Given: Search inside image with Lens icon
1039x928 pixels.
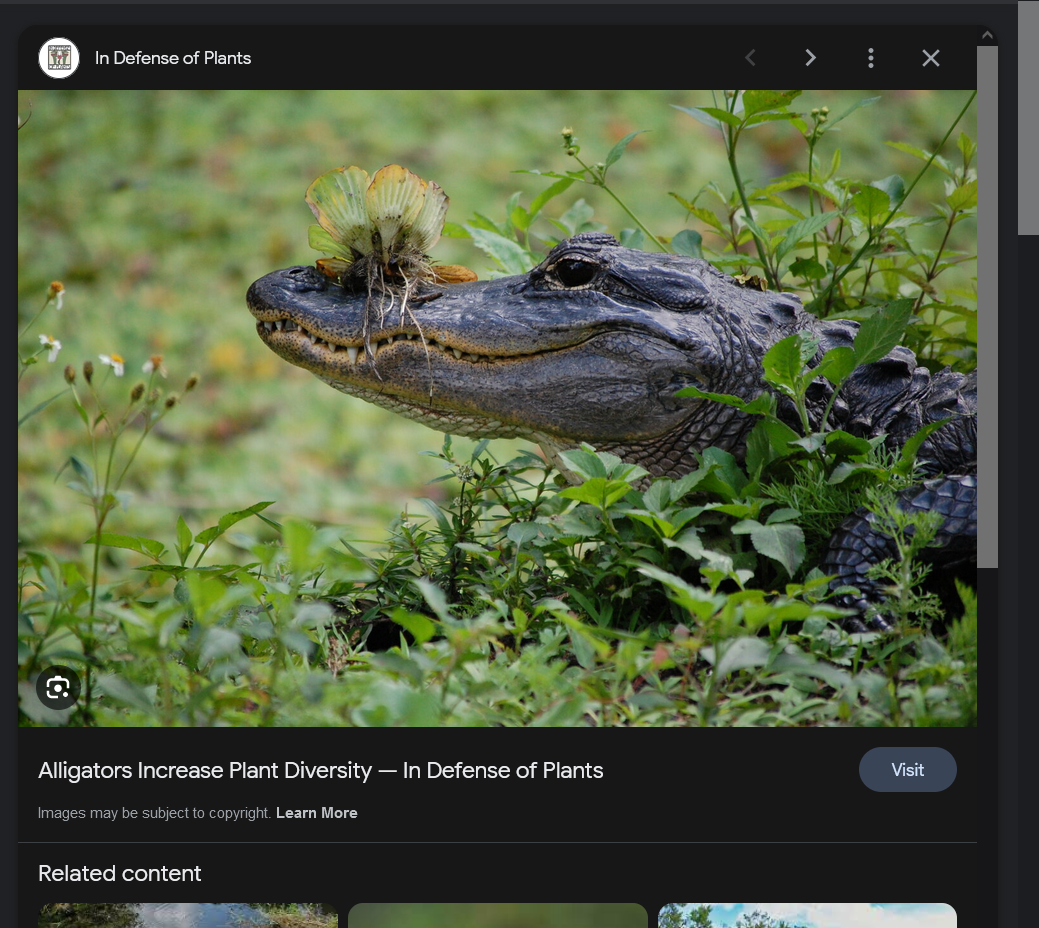Looking at the screenshot, I should coord(58,688).
